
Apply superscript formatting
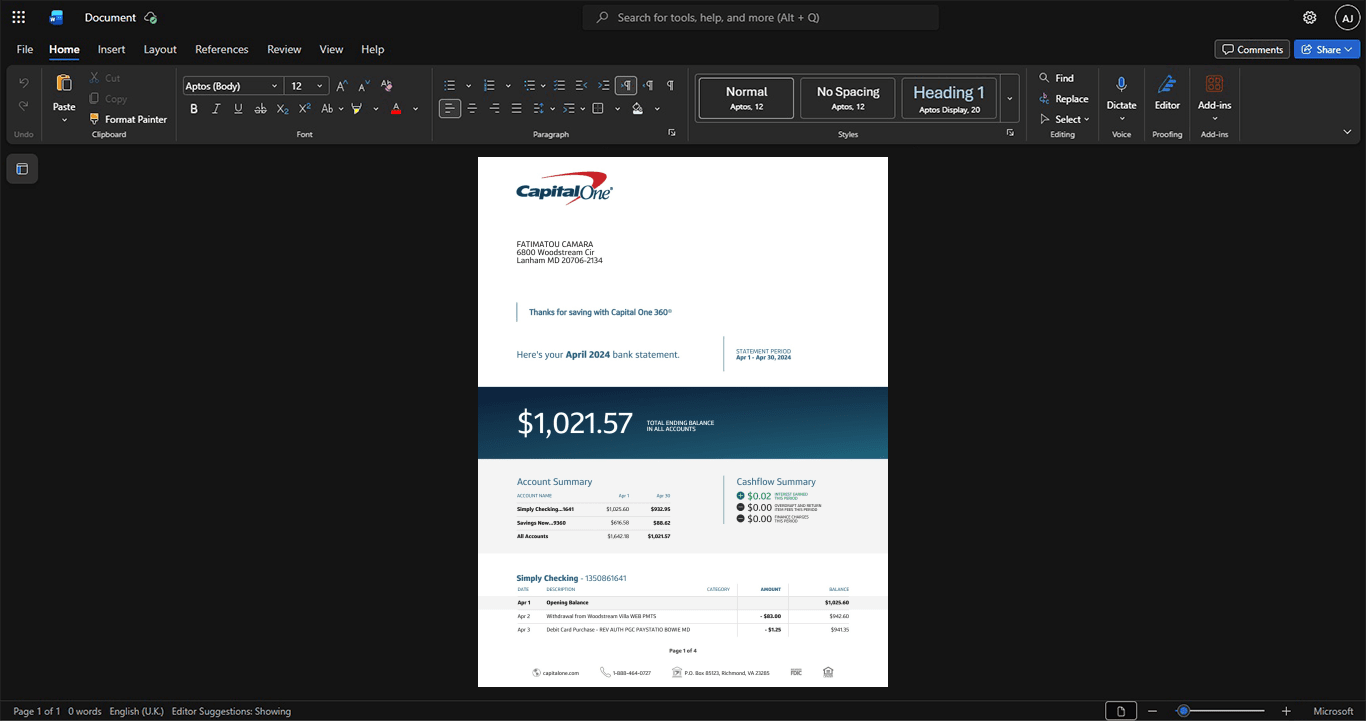point(305,109)
